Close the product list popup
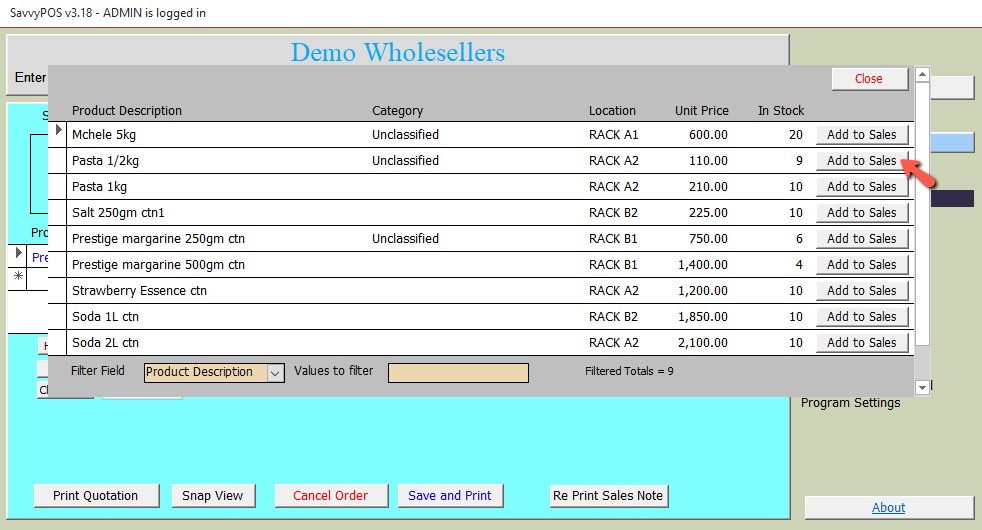 pos(868,79)
